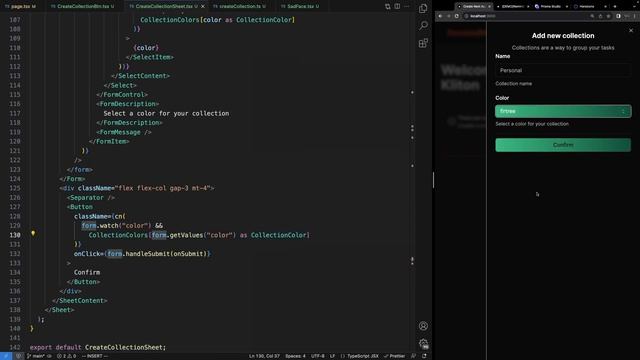Image resolution: width=640 pixels, height=360 pixels.
Task: Close the Create Next App browser tab
Action: [x=489, y=7]
